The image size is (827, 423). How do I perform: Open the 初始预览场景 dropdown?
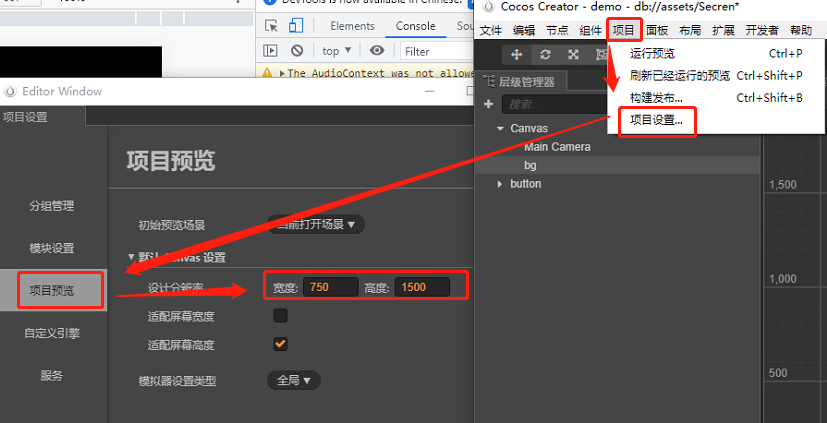point(316,224)
